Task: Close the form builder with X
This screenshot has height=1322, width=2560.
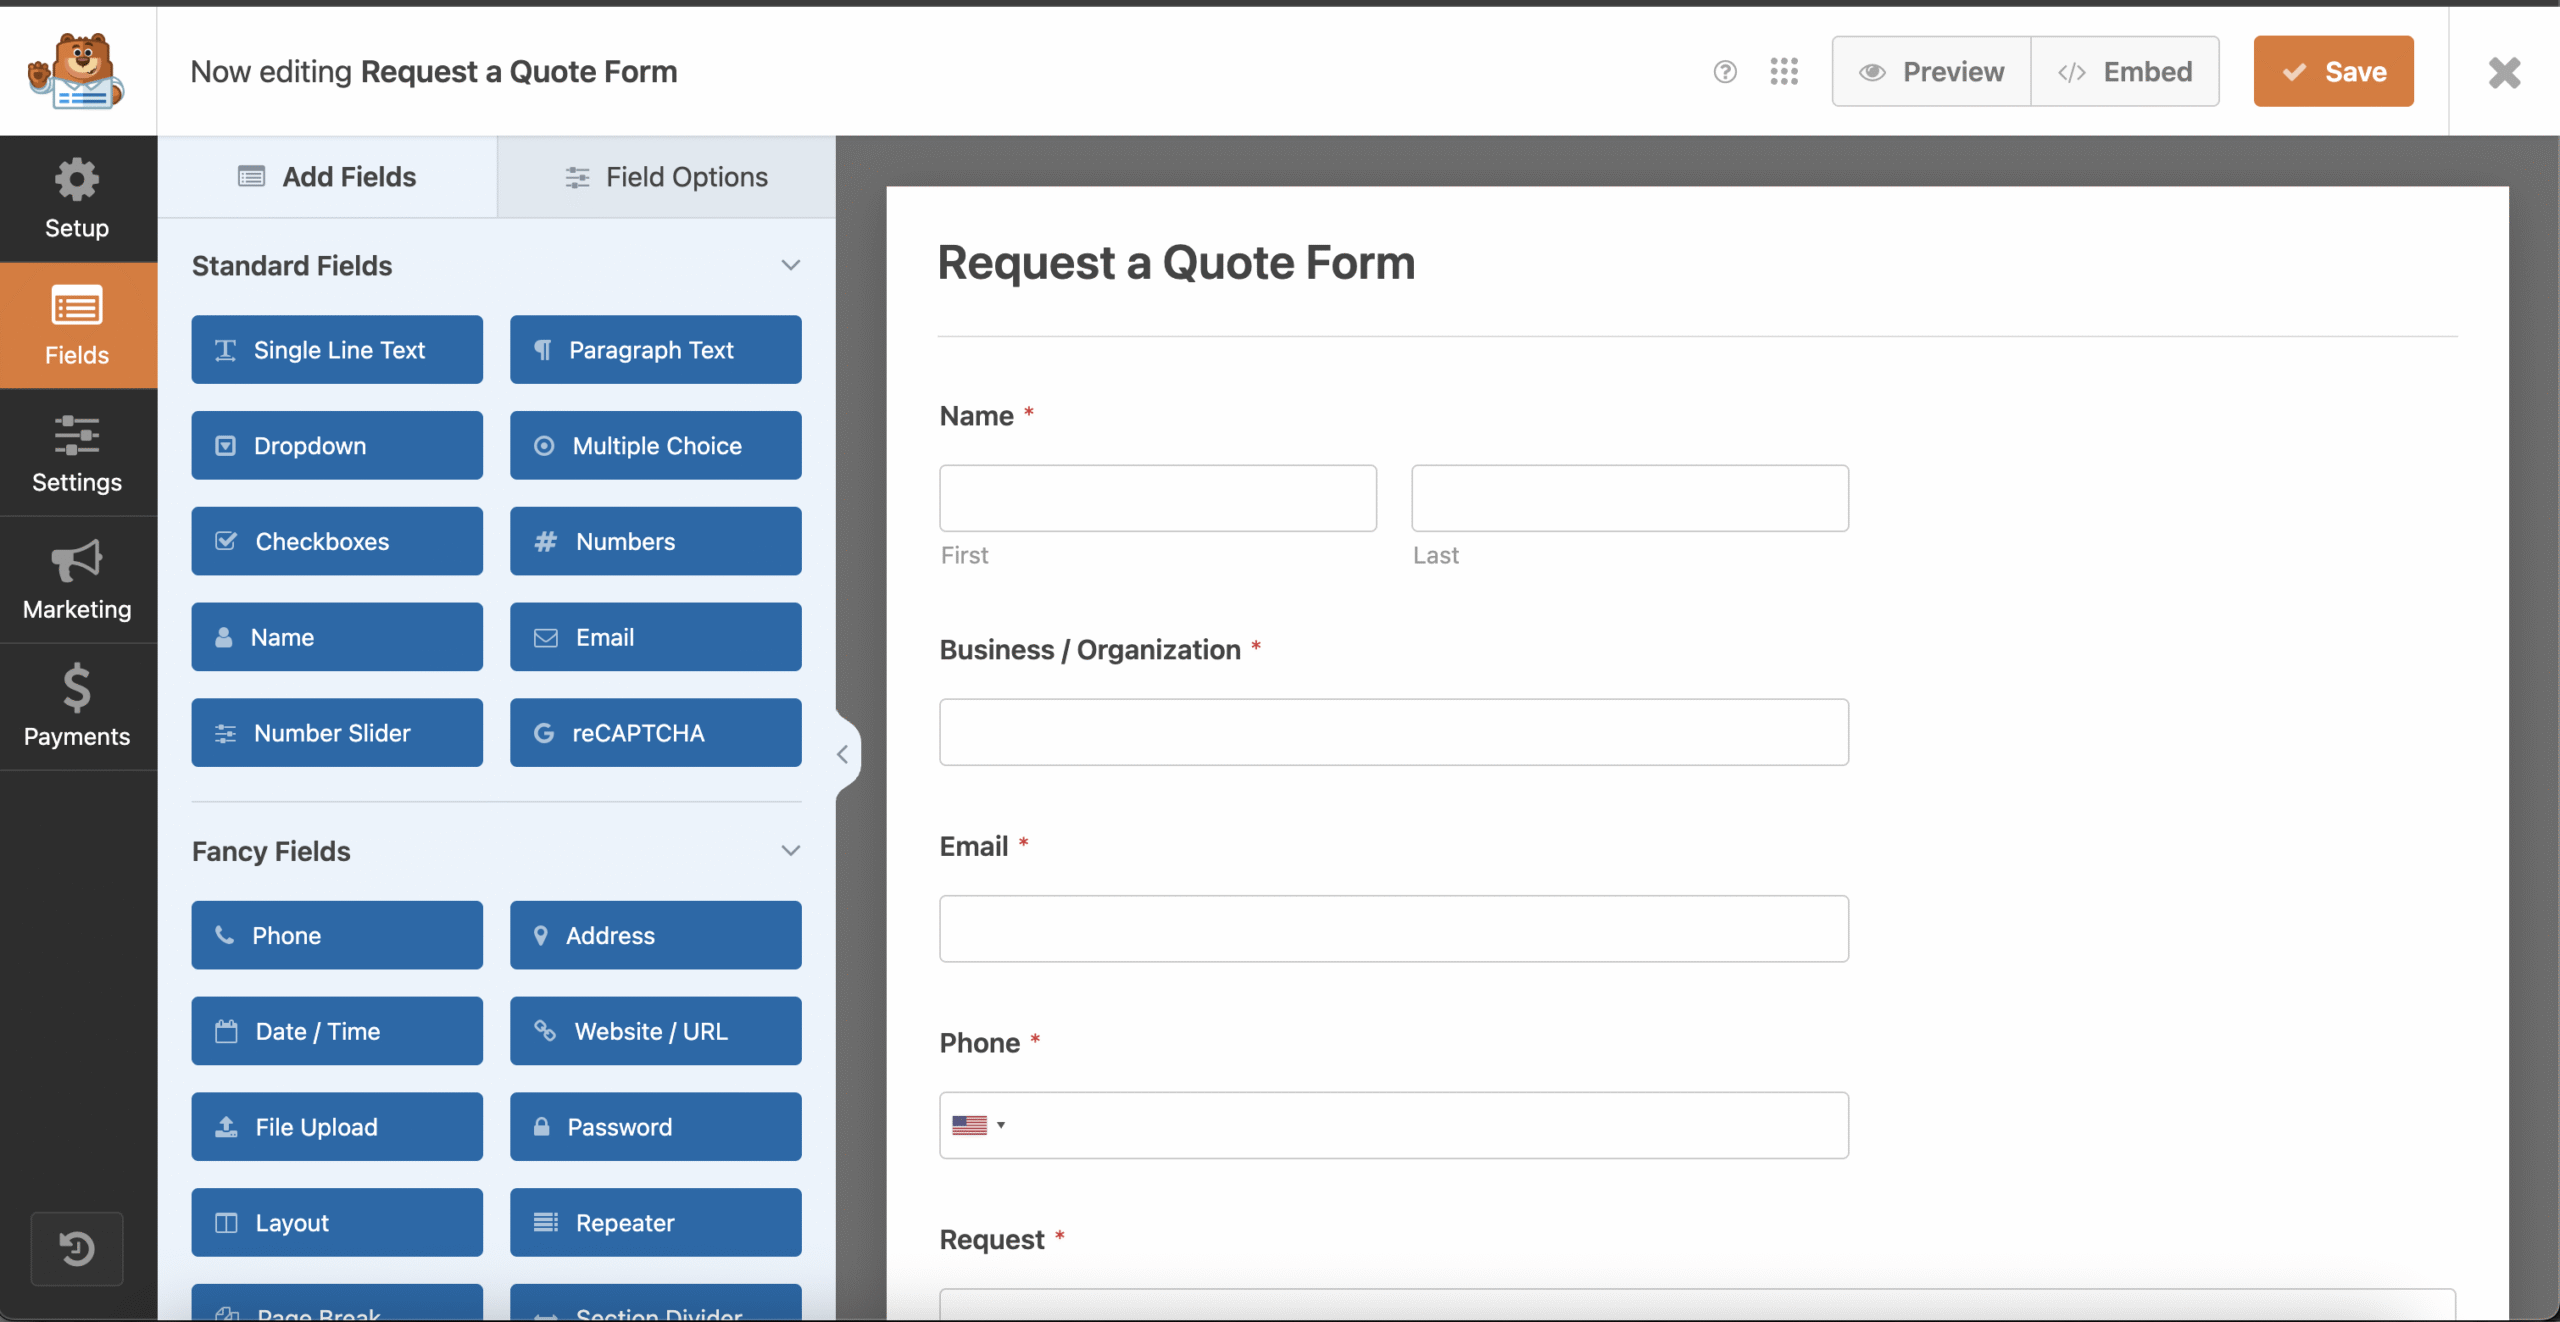Action: [2505, 72]
